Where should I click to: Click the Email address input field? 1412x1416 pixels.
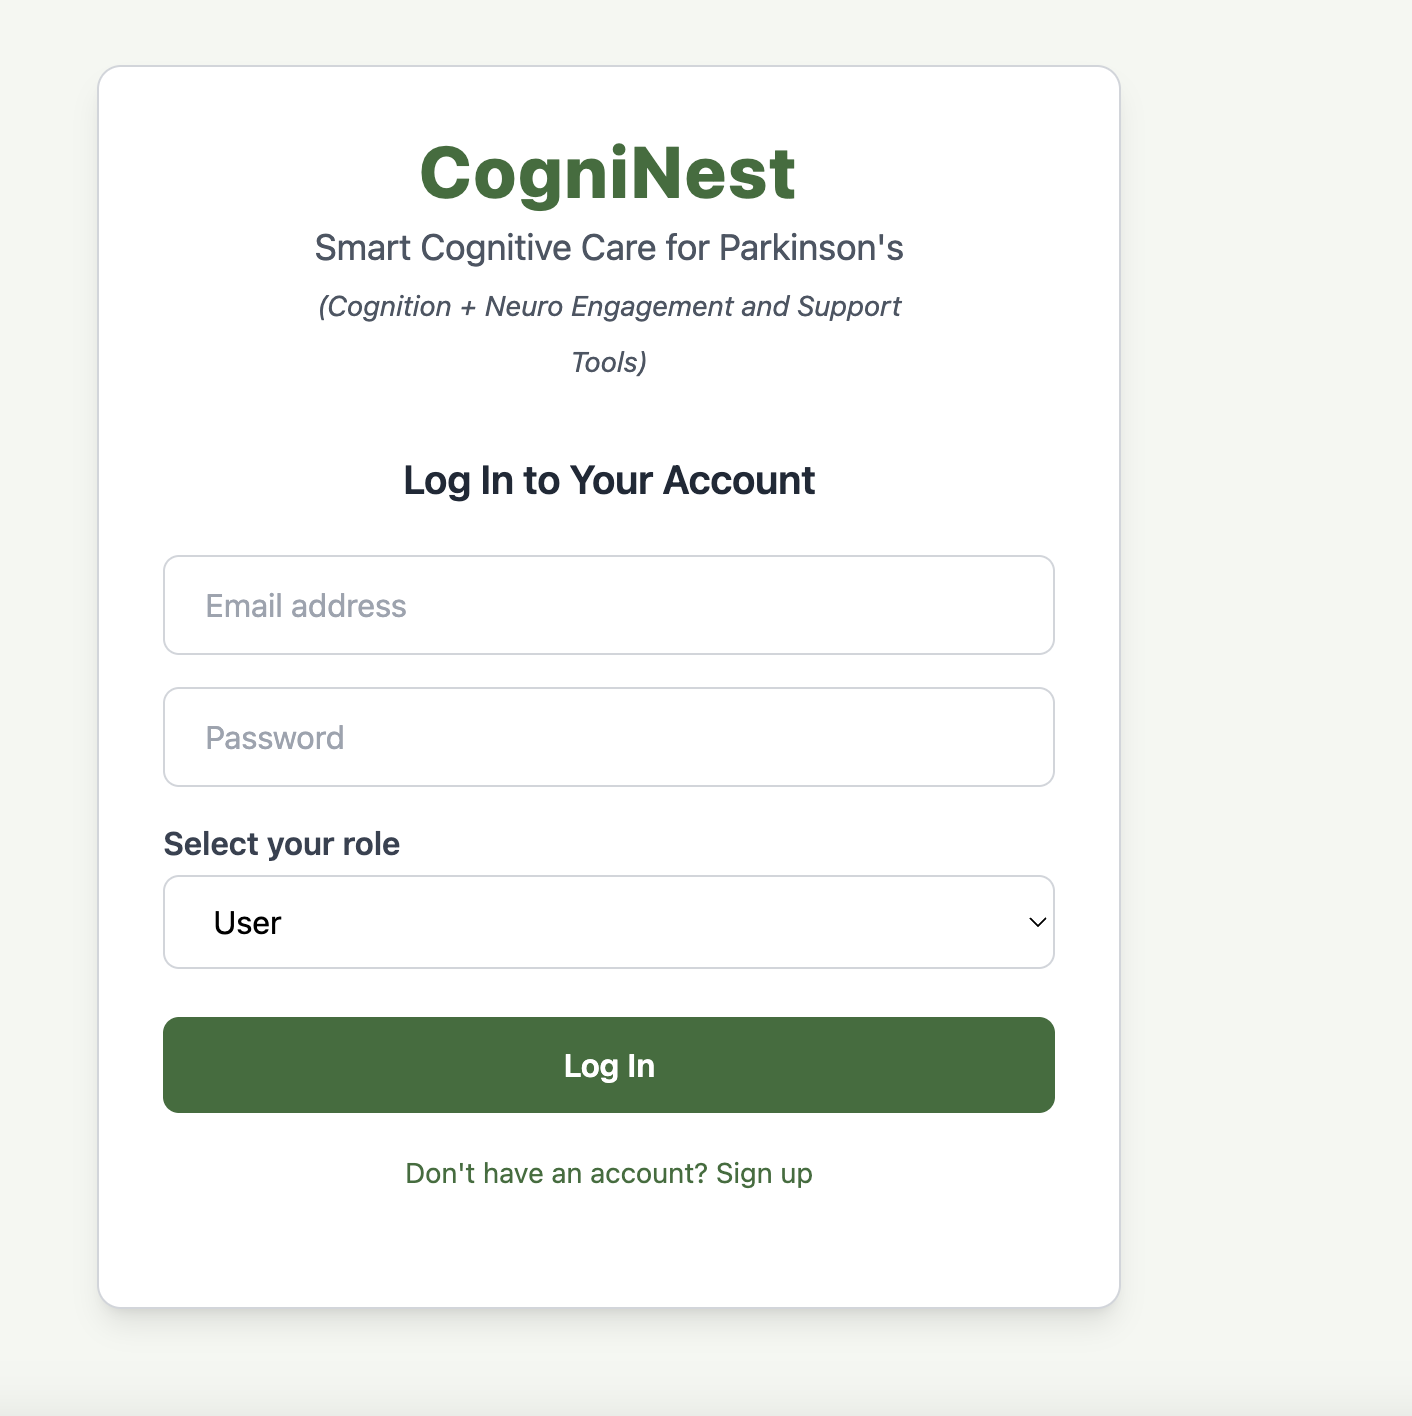pos(608,605)
